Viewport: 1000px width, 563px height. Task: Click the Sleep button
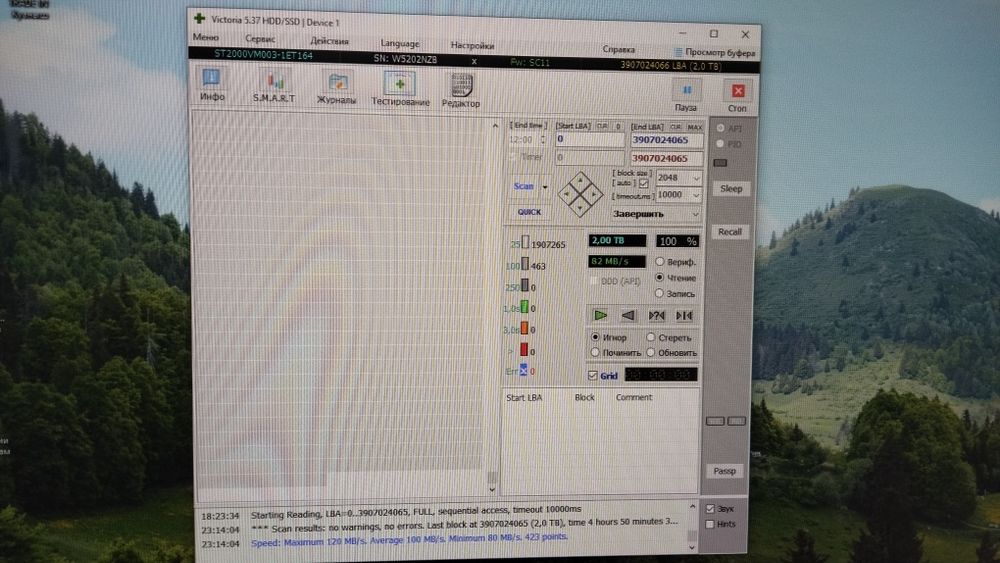tap(731, 188)
